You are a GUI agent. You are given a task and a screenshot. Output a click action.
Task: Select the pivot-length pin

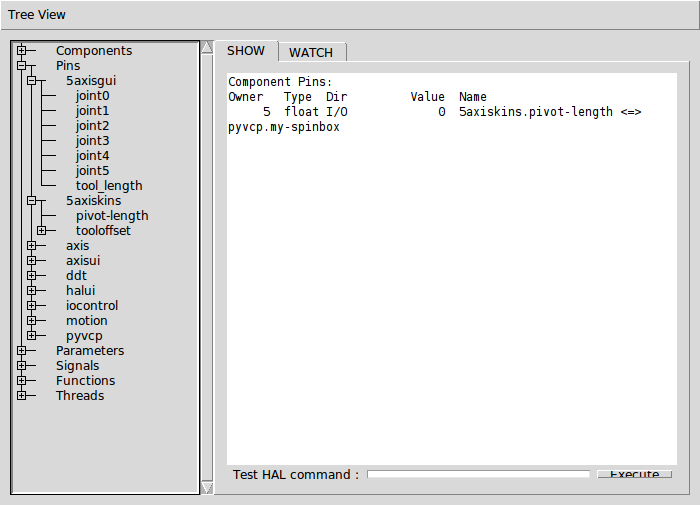coord(112,216)
